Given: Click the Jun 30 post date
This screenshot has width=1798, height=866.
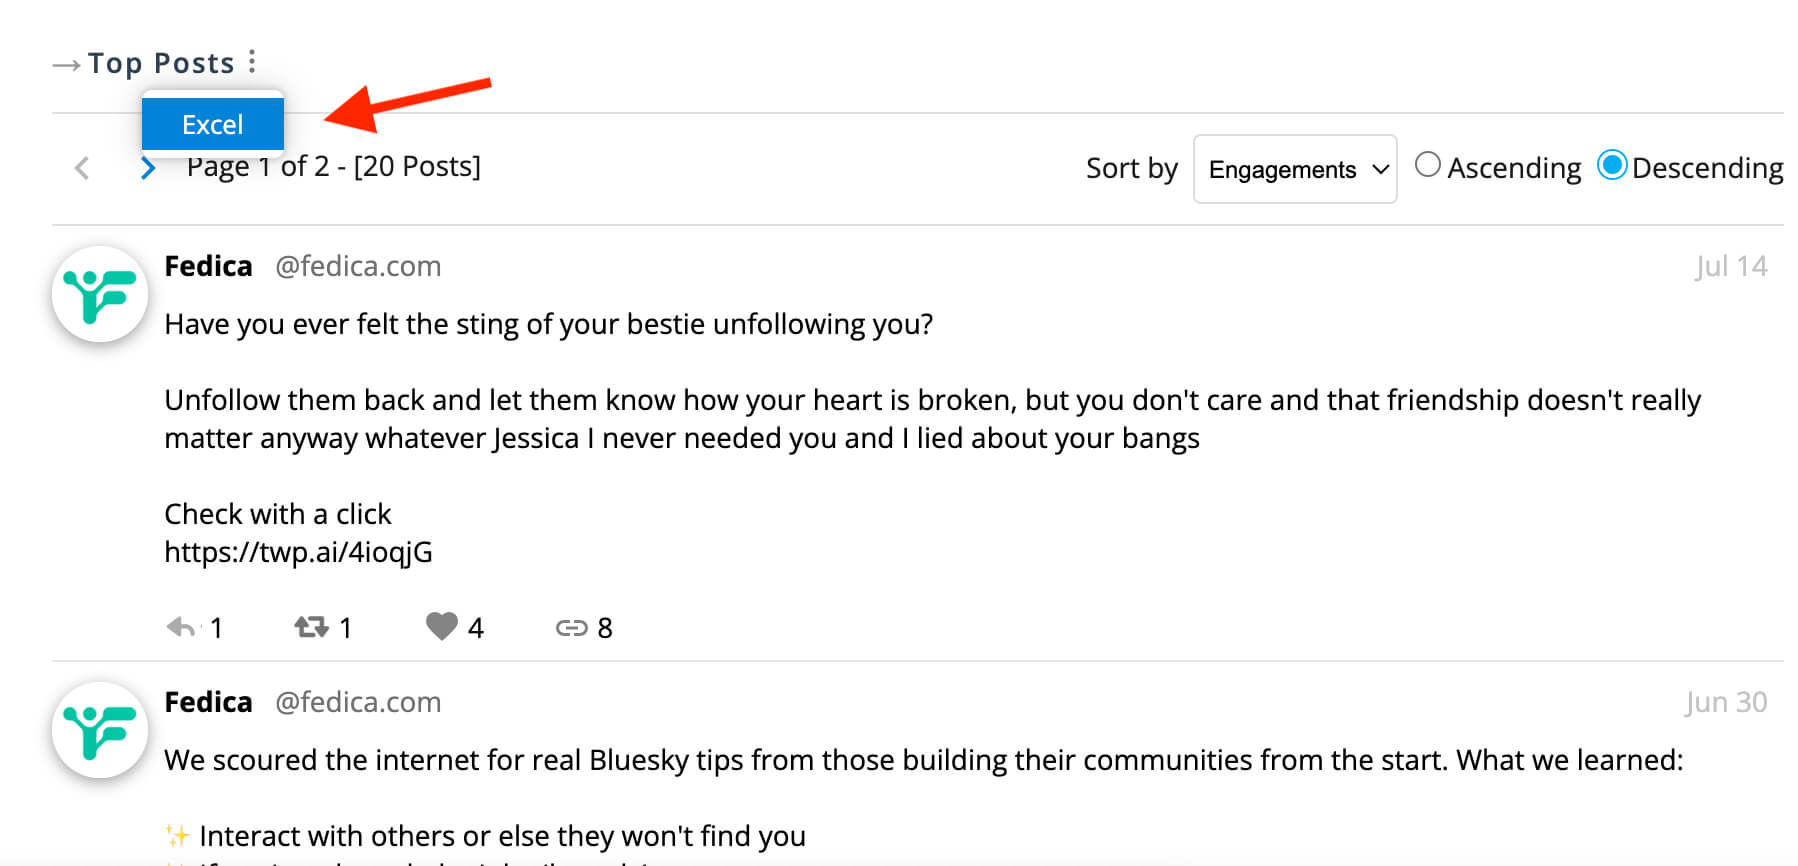Looking at the screenshot, I should pyautogui.click(x=1726, y=702).
